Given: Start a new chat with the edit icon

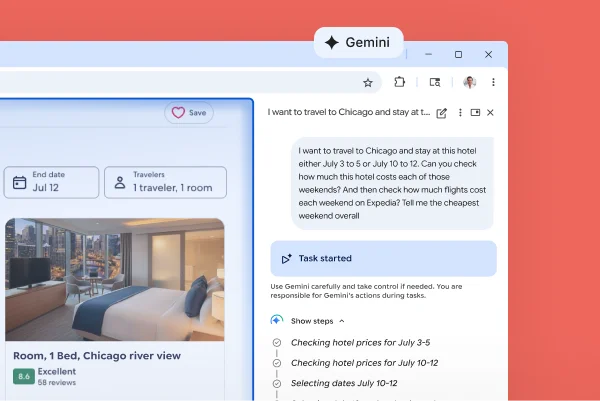Looking at the screenshot, I should [x=441, y=113].
